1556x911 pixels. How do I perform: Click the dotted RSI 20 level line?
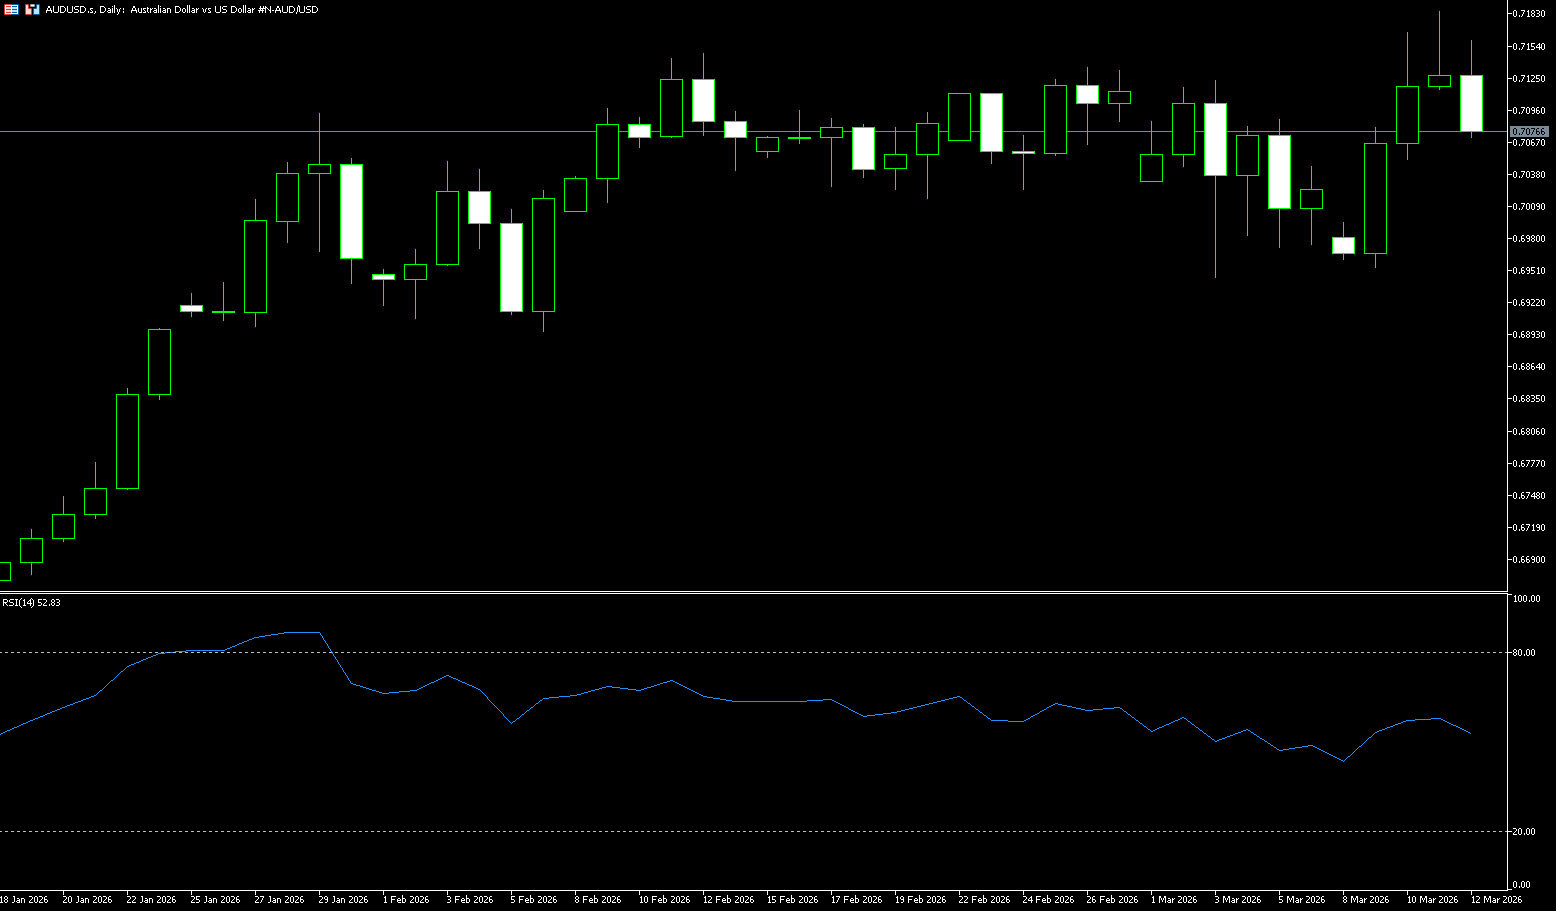pos(700,831)
